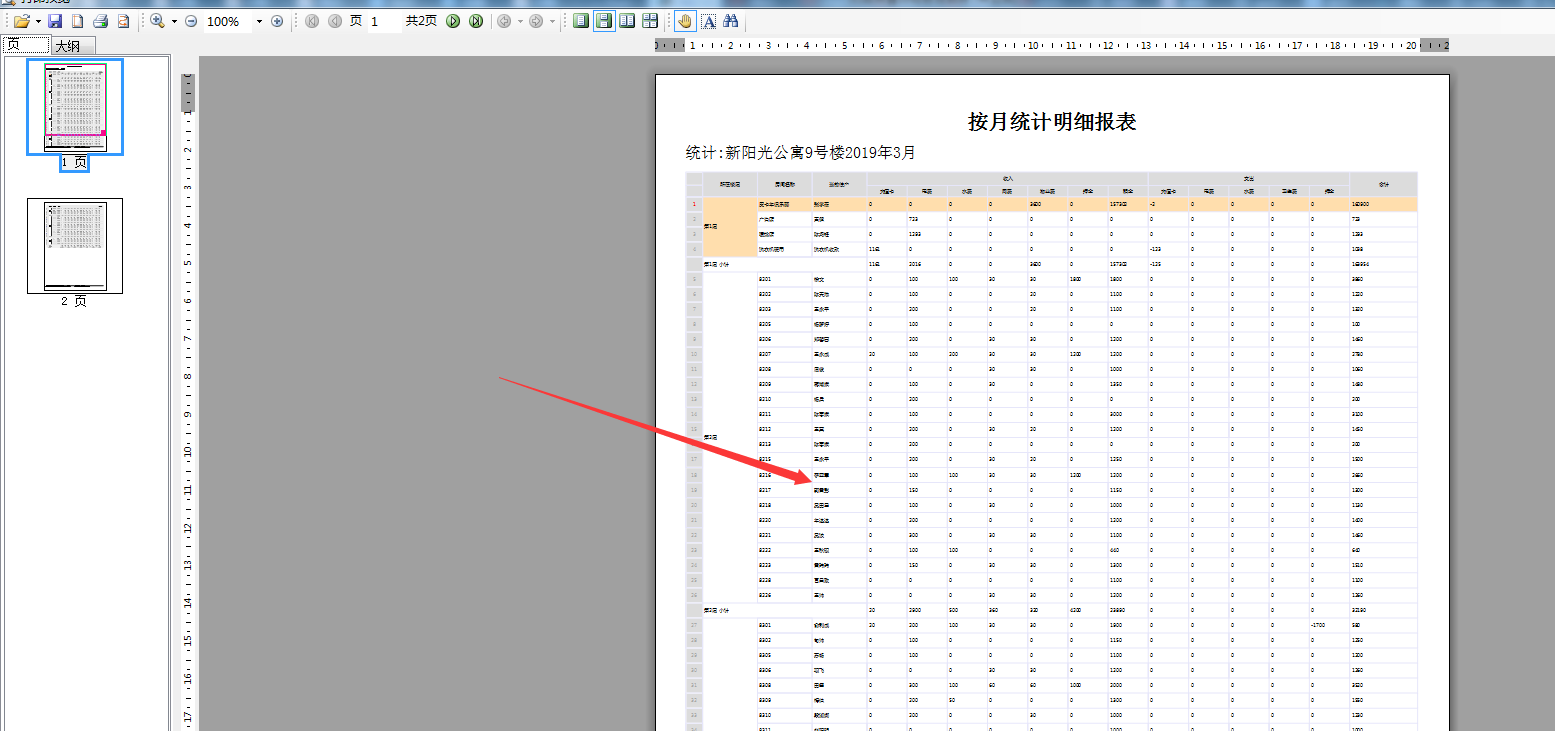Viewport: 1555px width, 731px height.
Task: Click the zoom in plus icon
Action: point(277,21)
